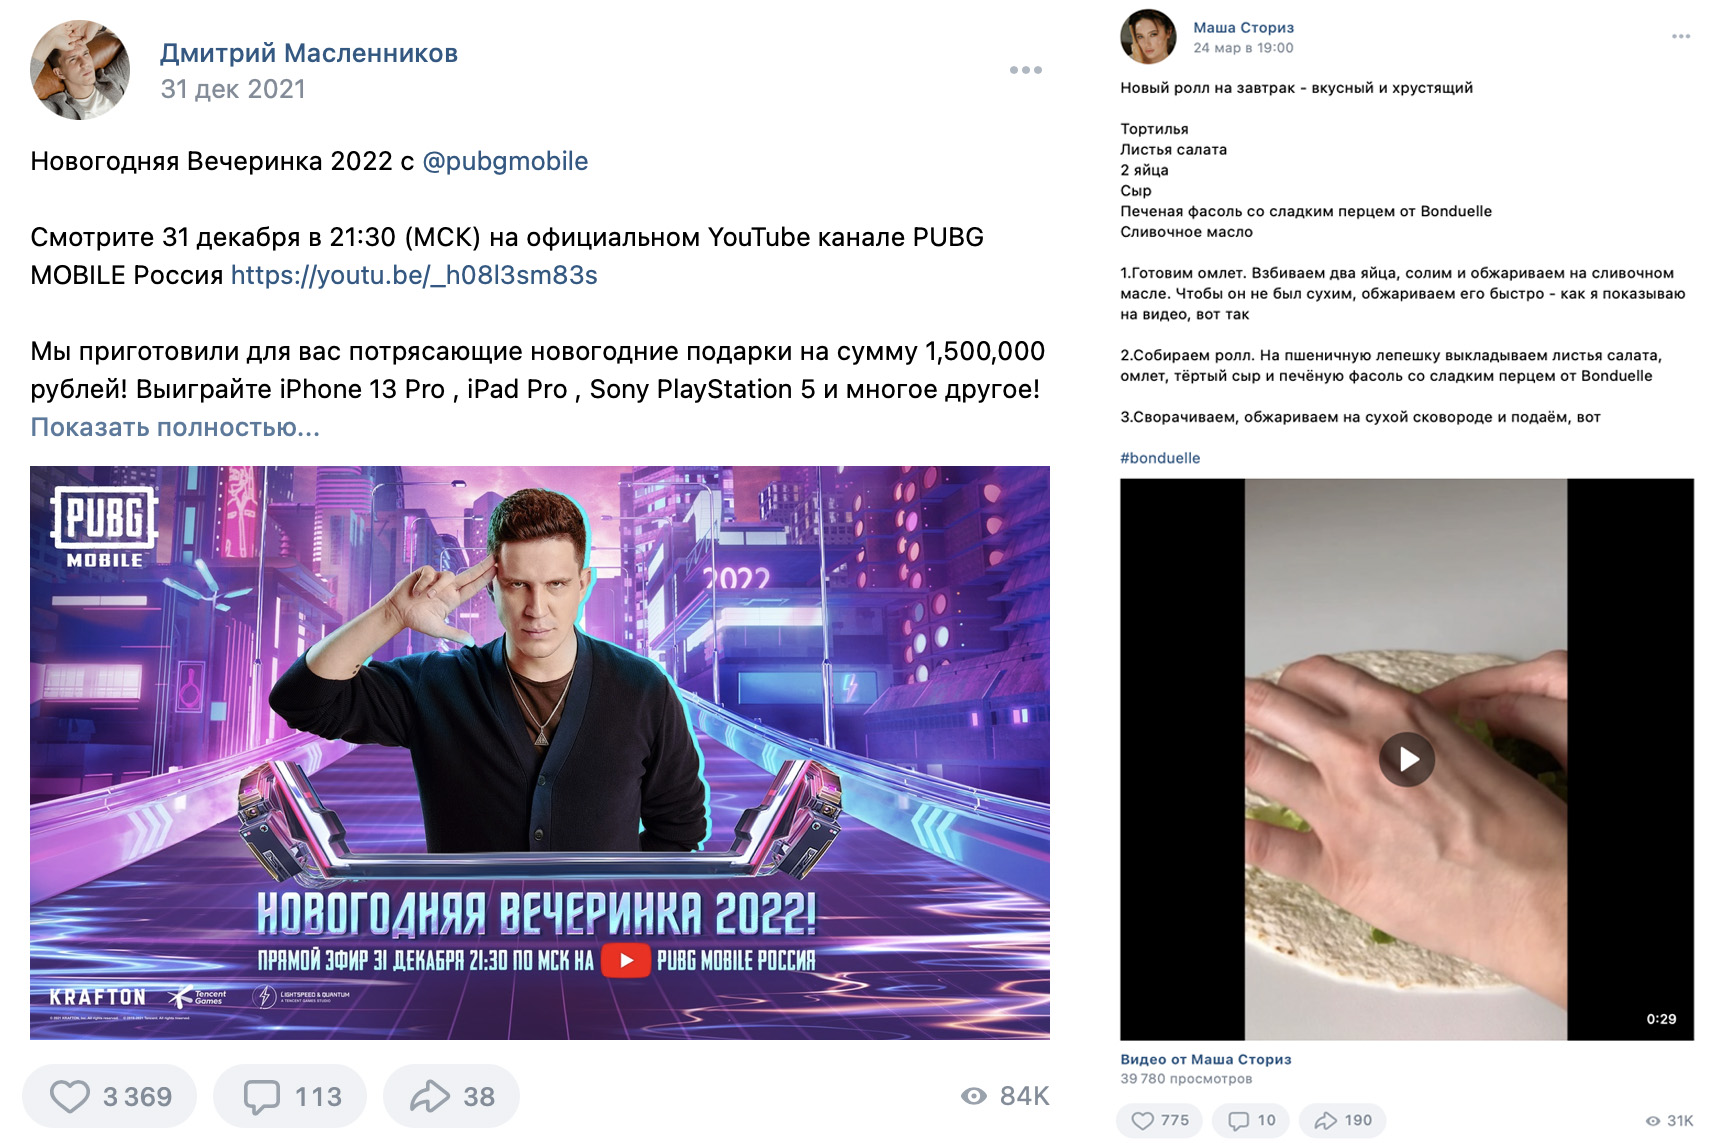Share the Новогодняя Вечеринка post
1714x1143 pixels.
pyautogui.click(x=451, y=1096)
